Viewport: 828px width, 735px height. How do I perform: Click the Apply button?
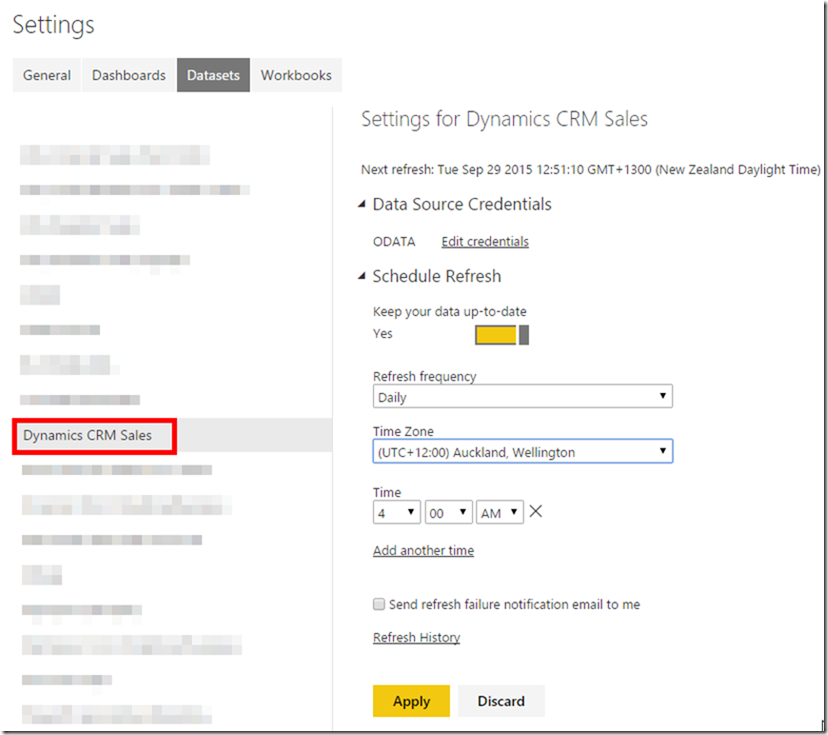[x=411, y=701]
